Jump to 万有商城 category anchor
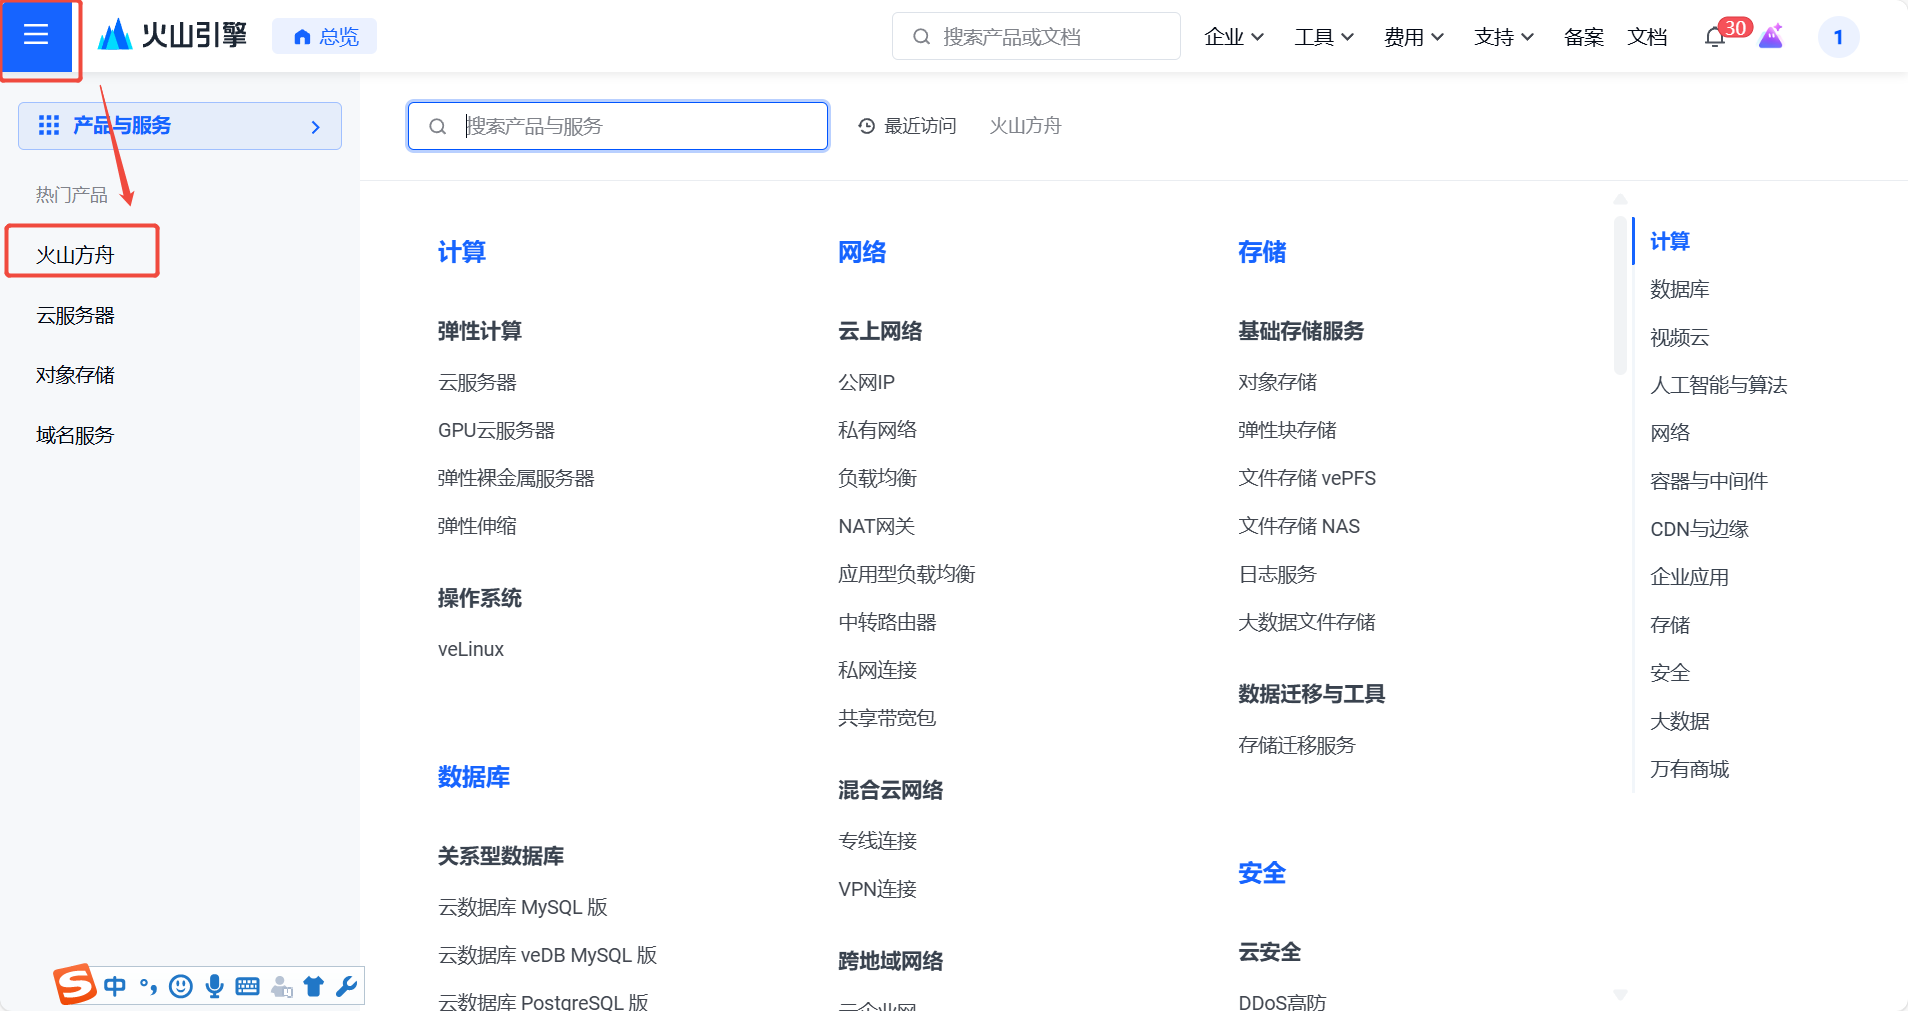Image resolution: width=1908 pixels, height=1011 pixels. [x=1690, y=769]
